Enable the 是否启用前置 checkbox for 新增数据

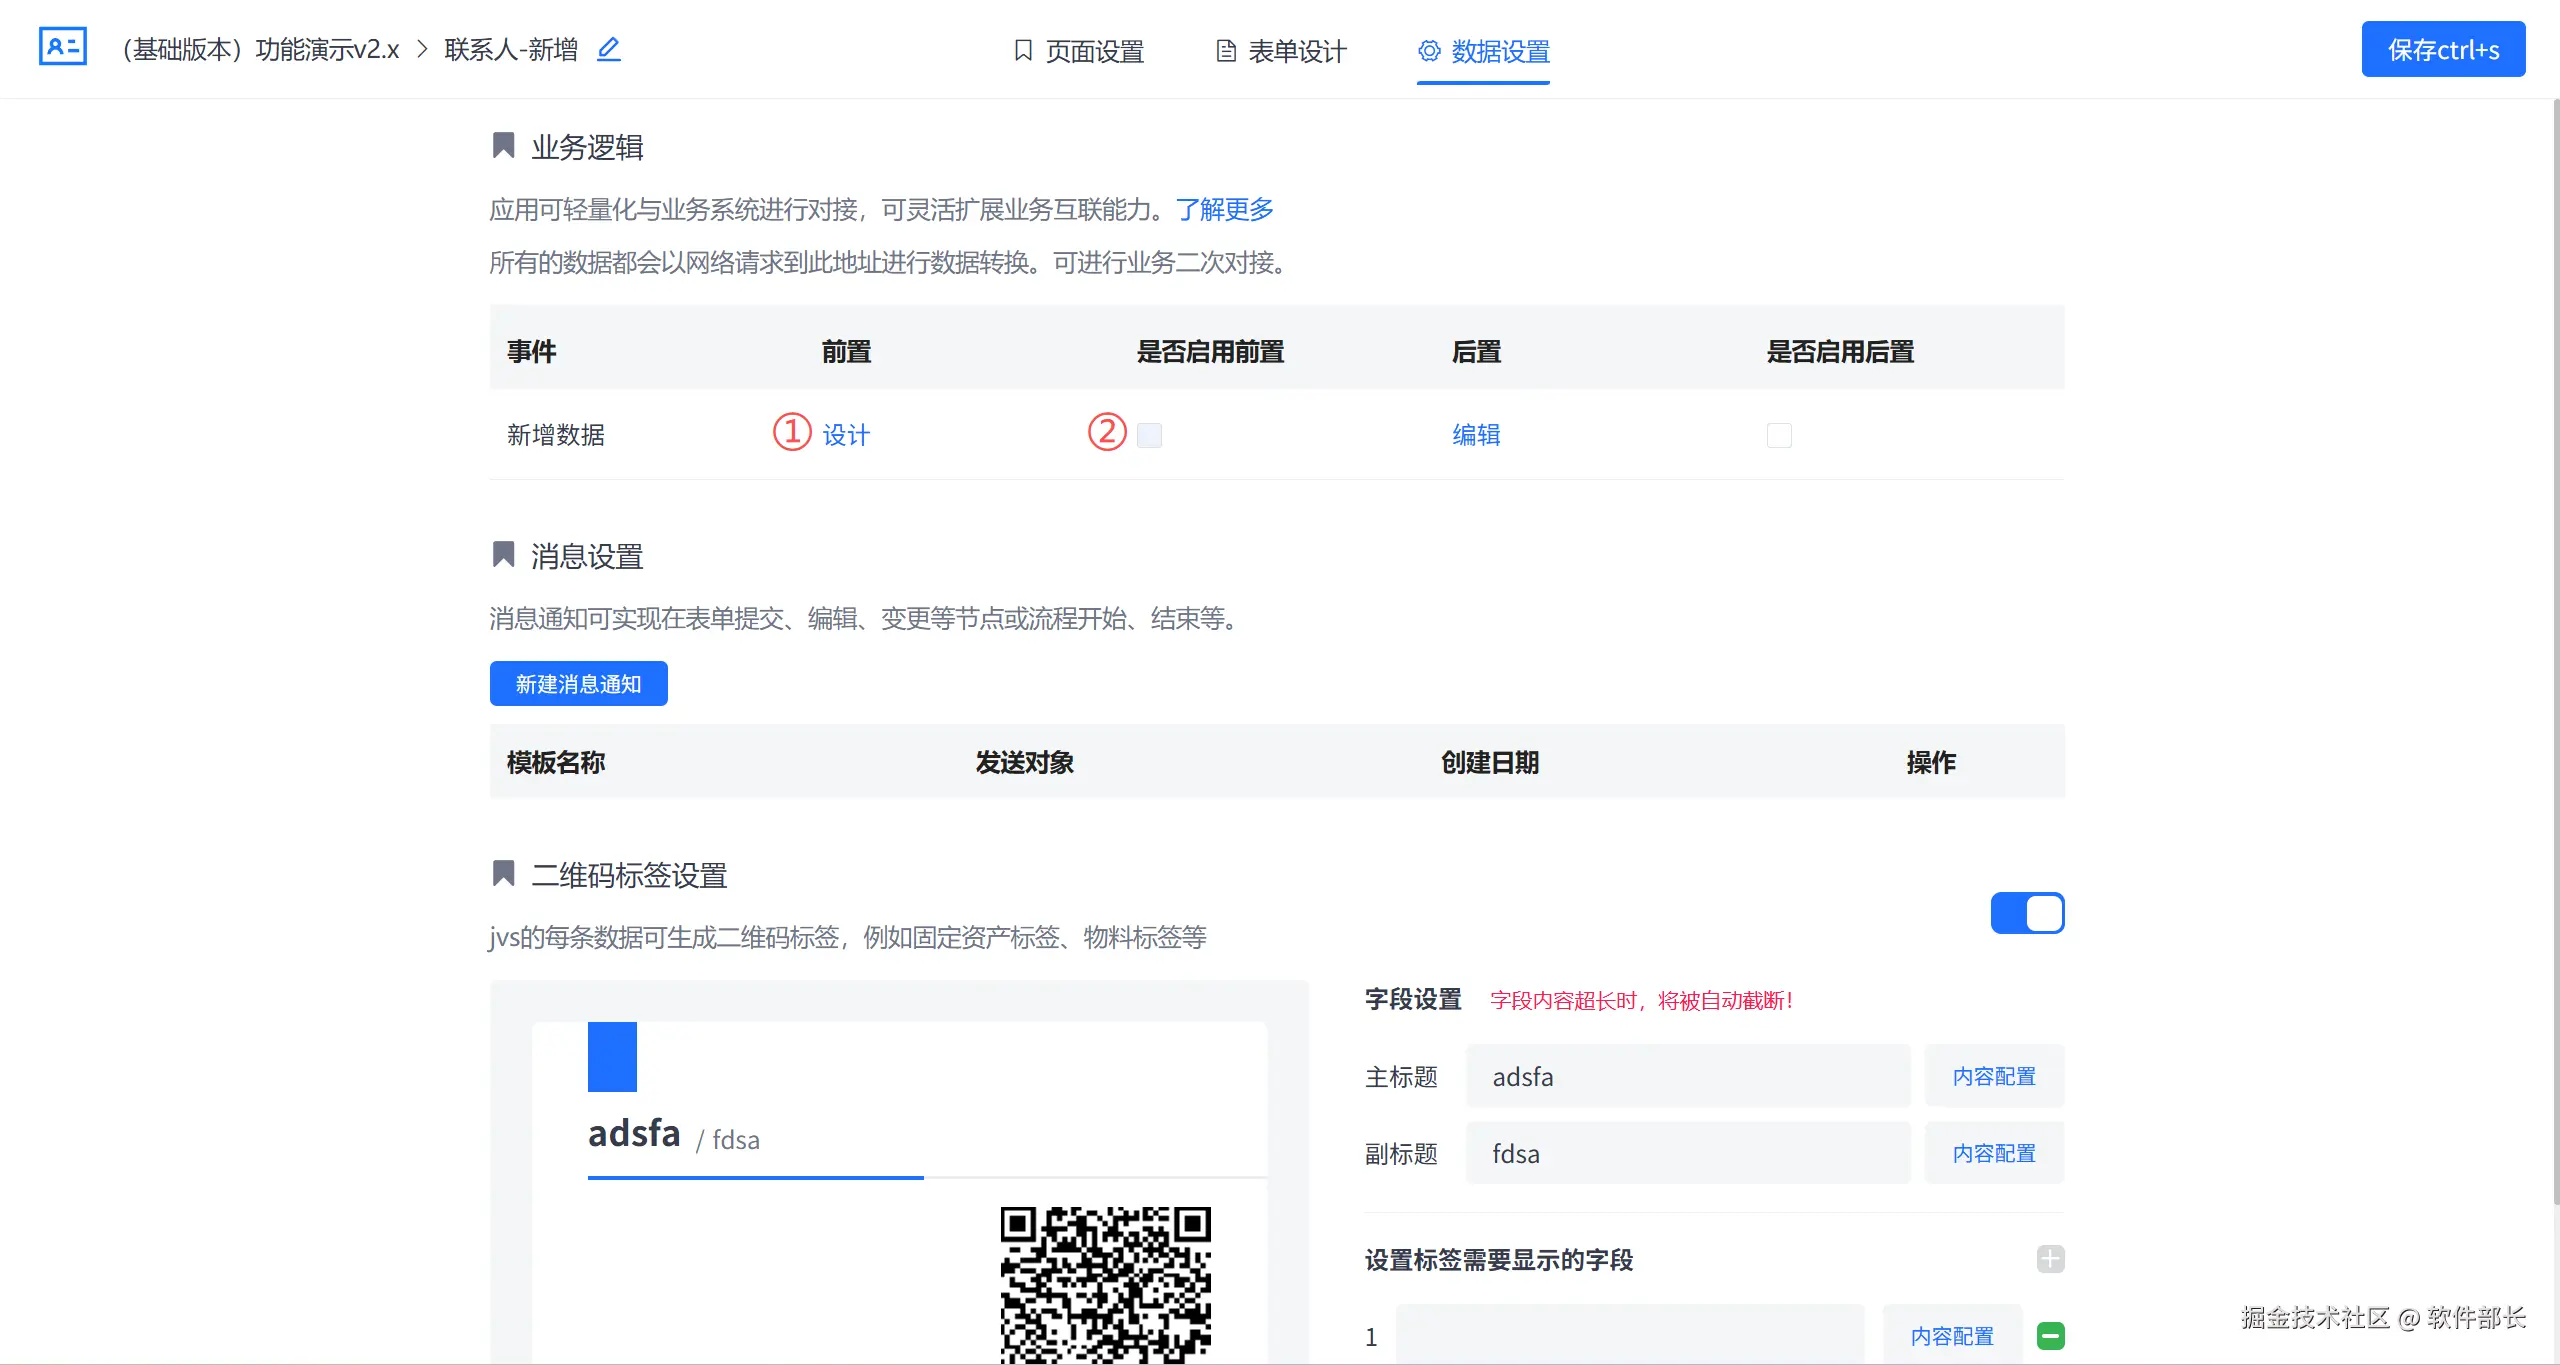pyautogui.click(x=1149, y=435)
